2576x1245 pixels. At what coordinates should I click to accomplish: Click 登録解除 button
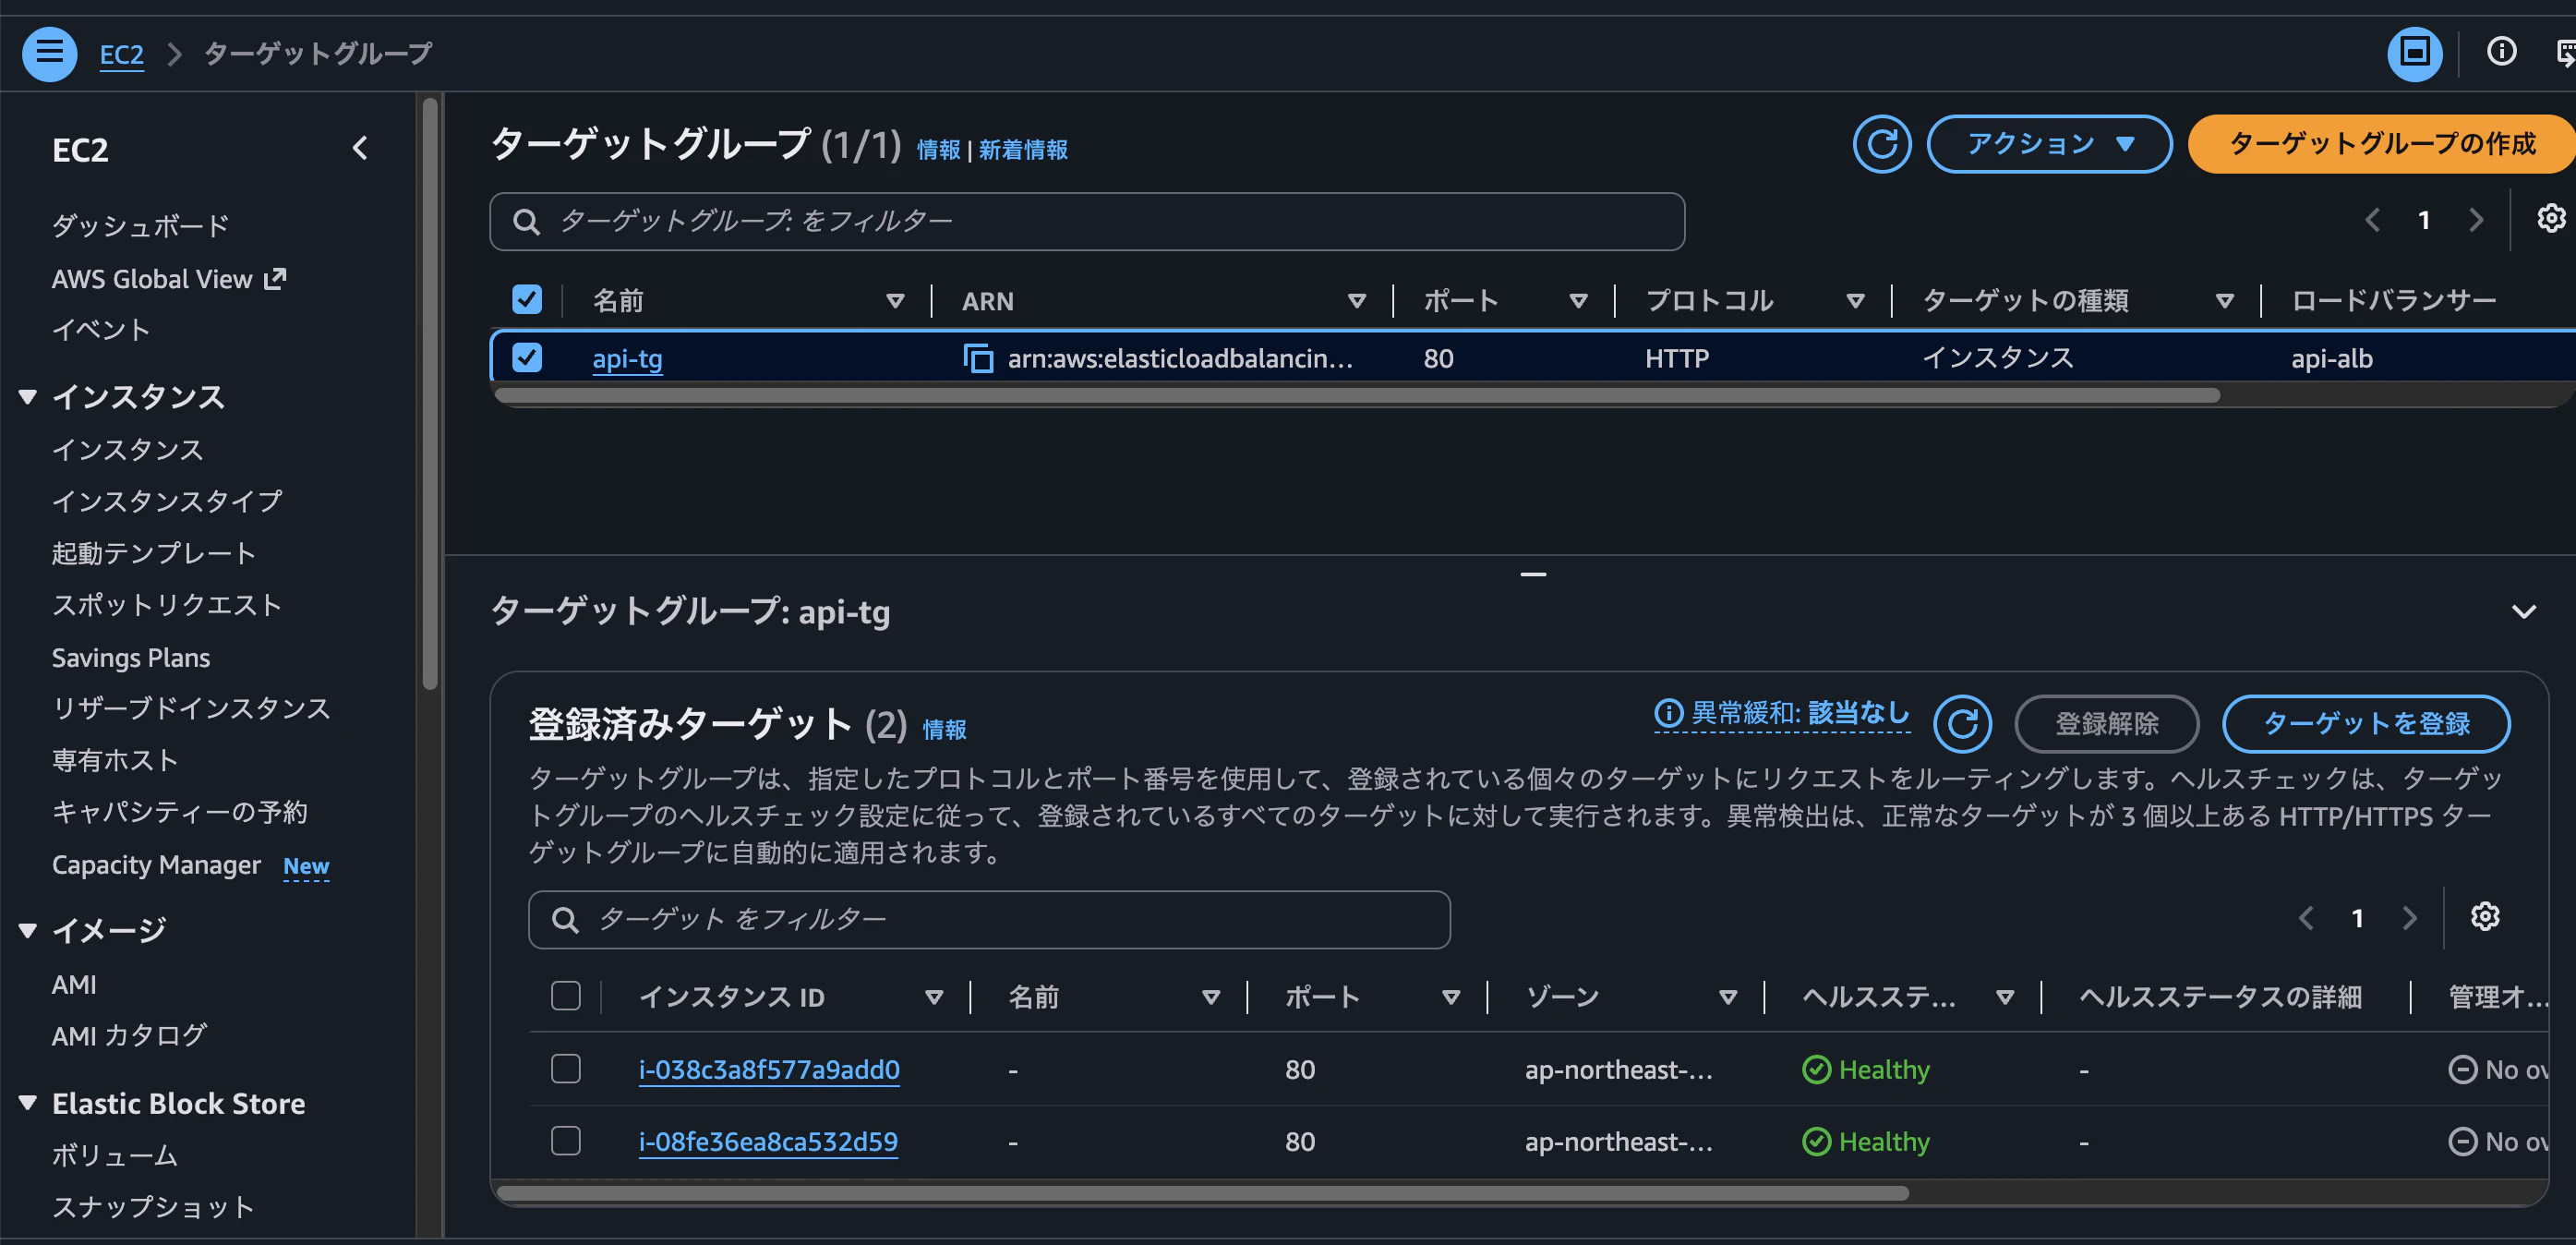tap(2106, 723)
